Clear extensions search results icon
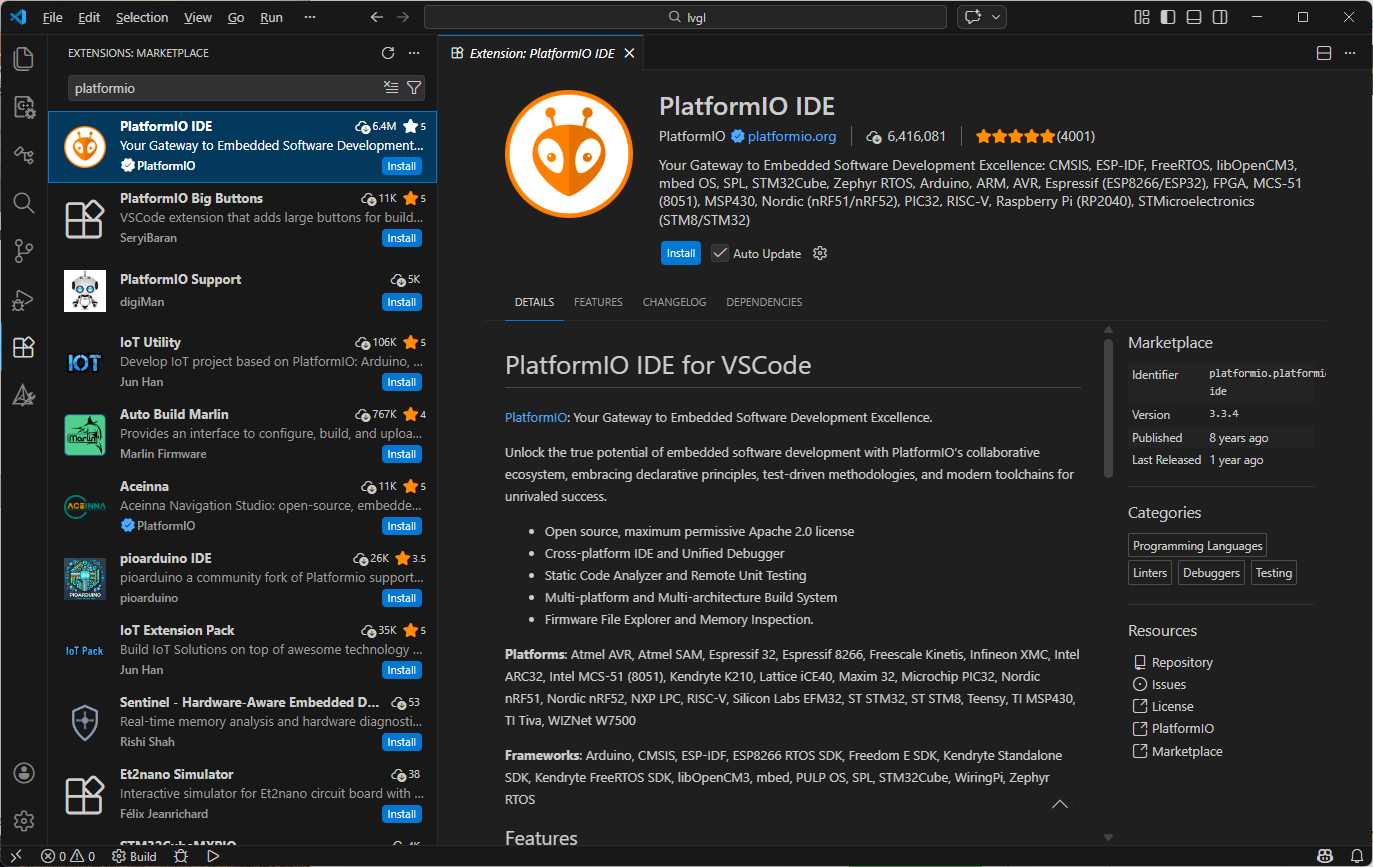1373x867 pixels. [x=391, y=88]
